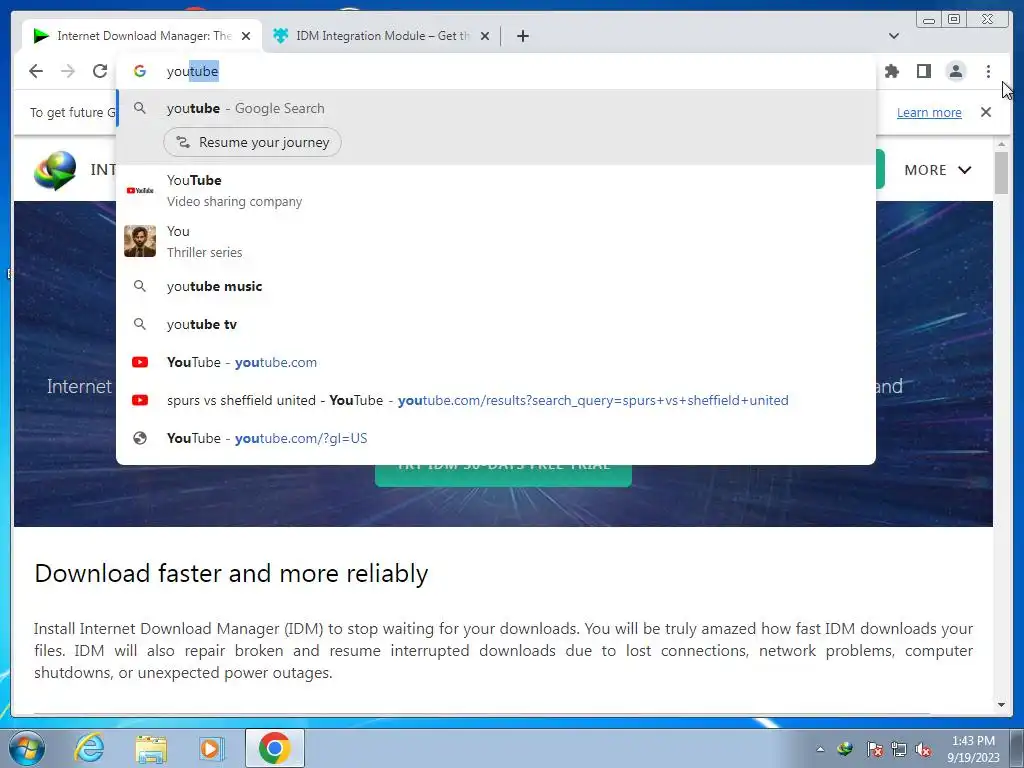Click the globe icon beside youtube.com/?gl=US
This screenshot has width=1024, height=768.
click(140, 438)
